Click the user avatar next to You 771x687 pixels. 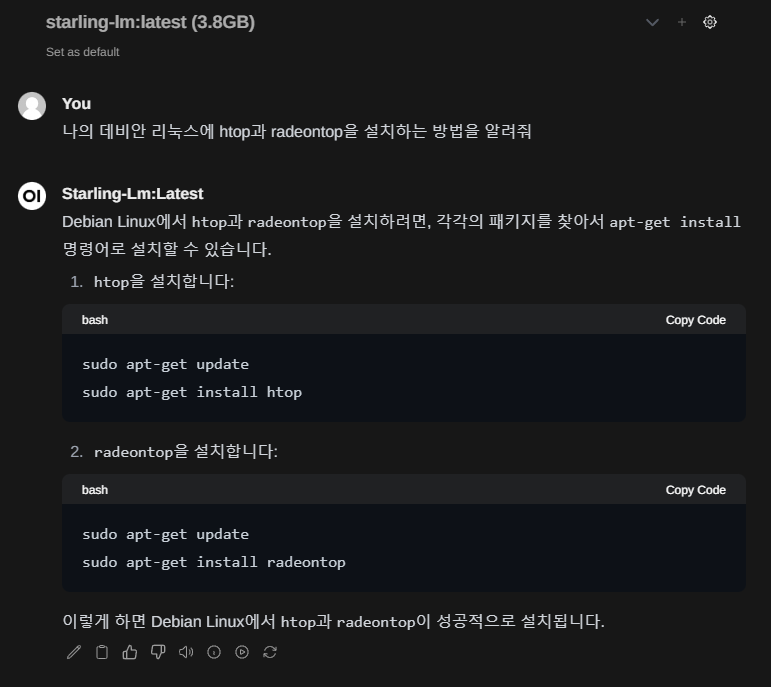(x=32, y=105)
